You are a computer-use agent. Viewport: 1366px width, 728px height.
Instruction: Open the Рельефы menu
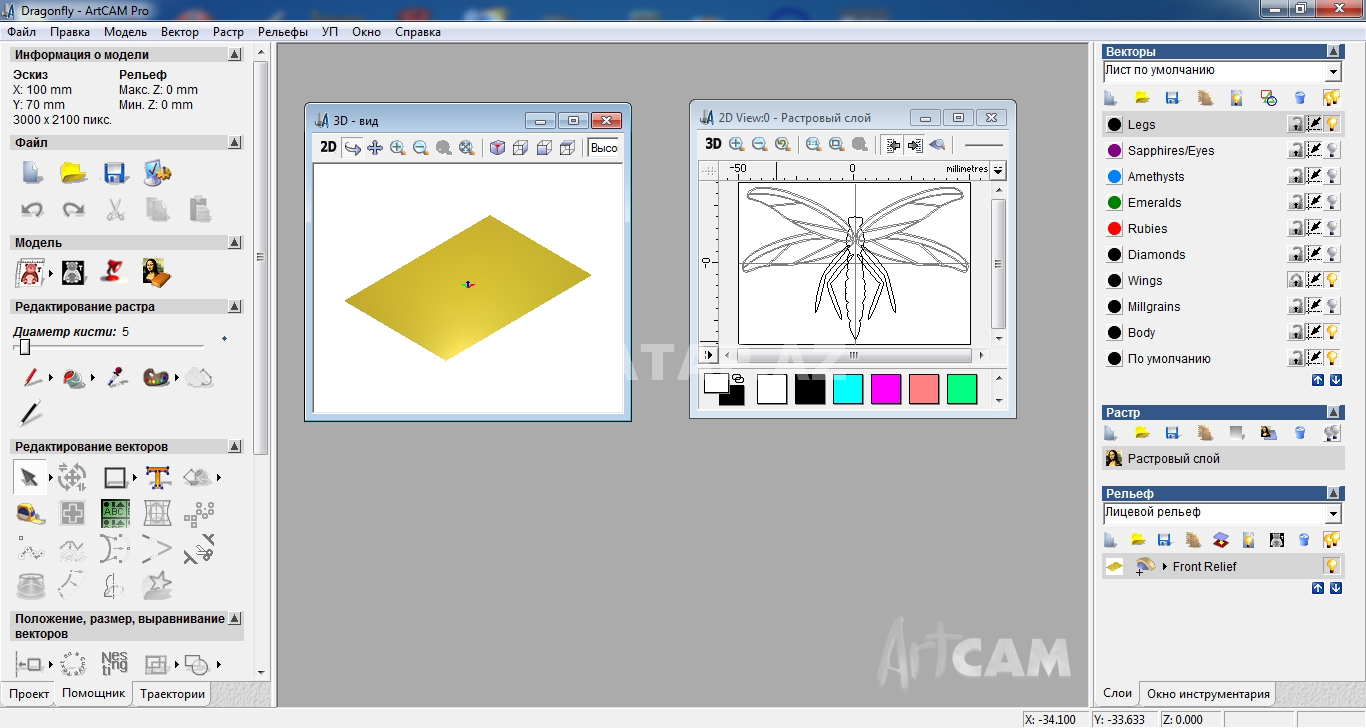pyautogui.click(x=283, y=32)
